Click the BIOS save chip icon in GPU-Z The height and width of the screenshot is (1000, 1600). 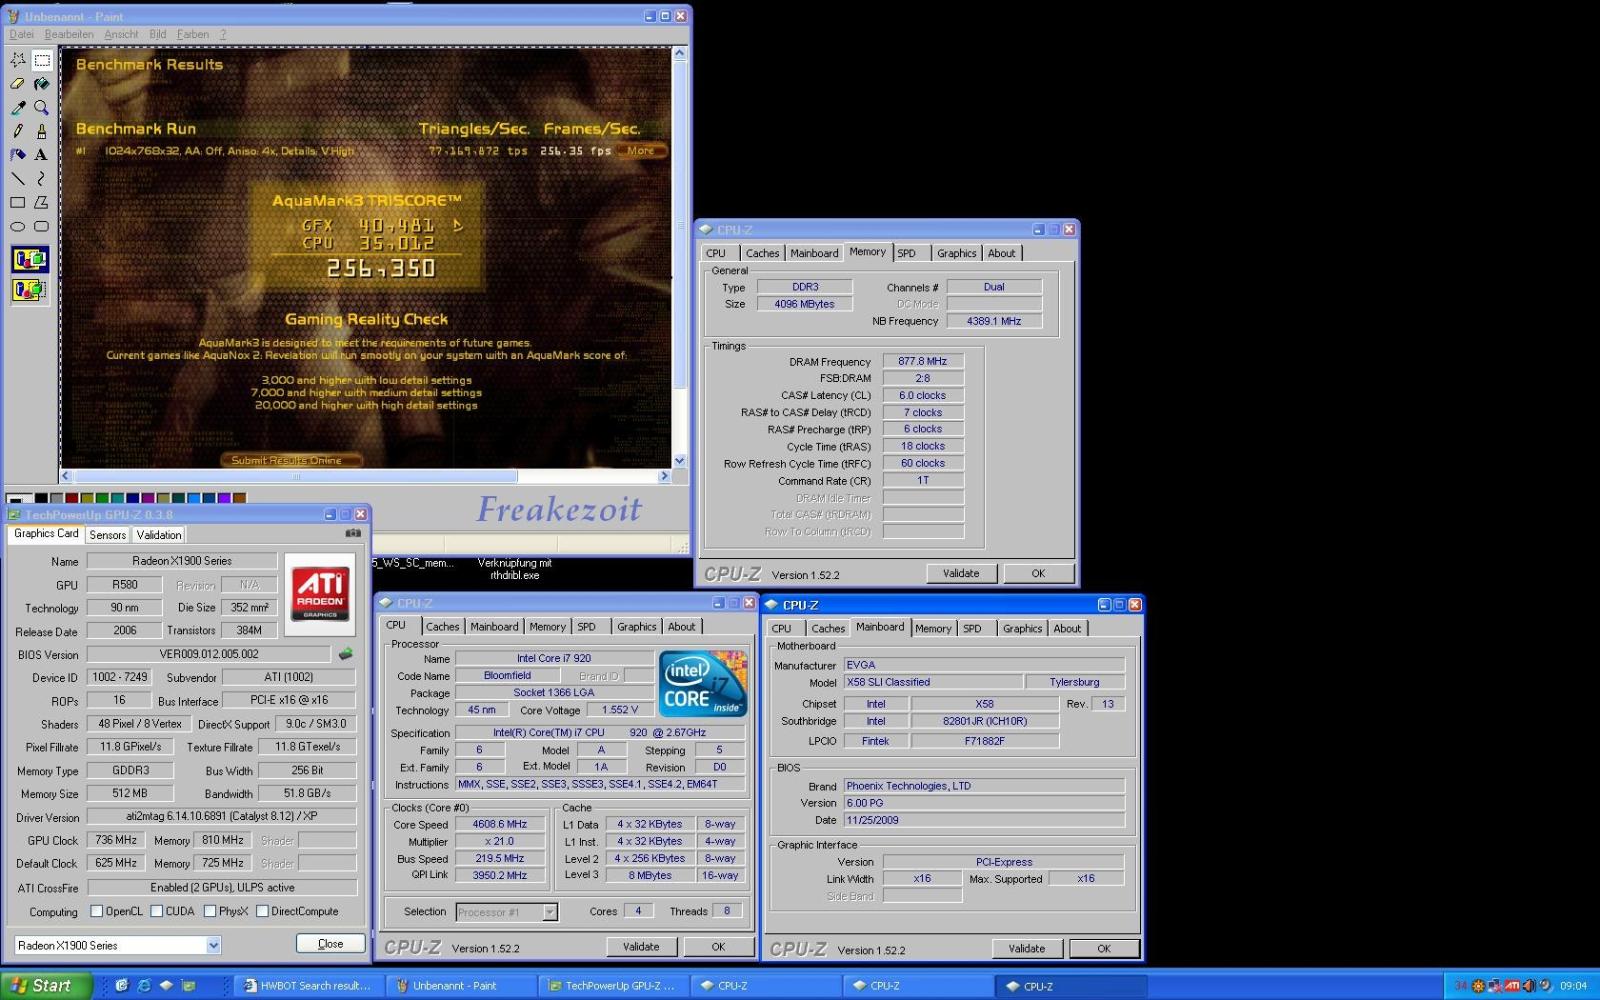[x=346, y=654]
